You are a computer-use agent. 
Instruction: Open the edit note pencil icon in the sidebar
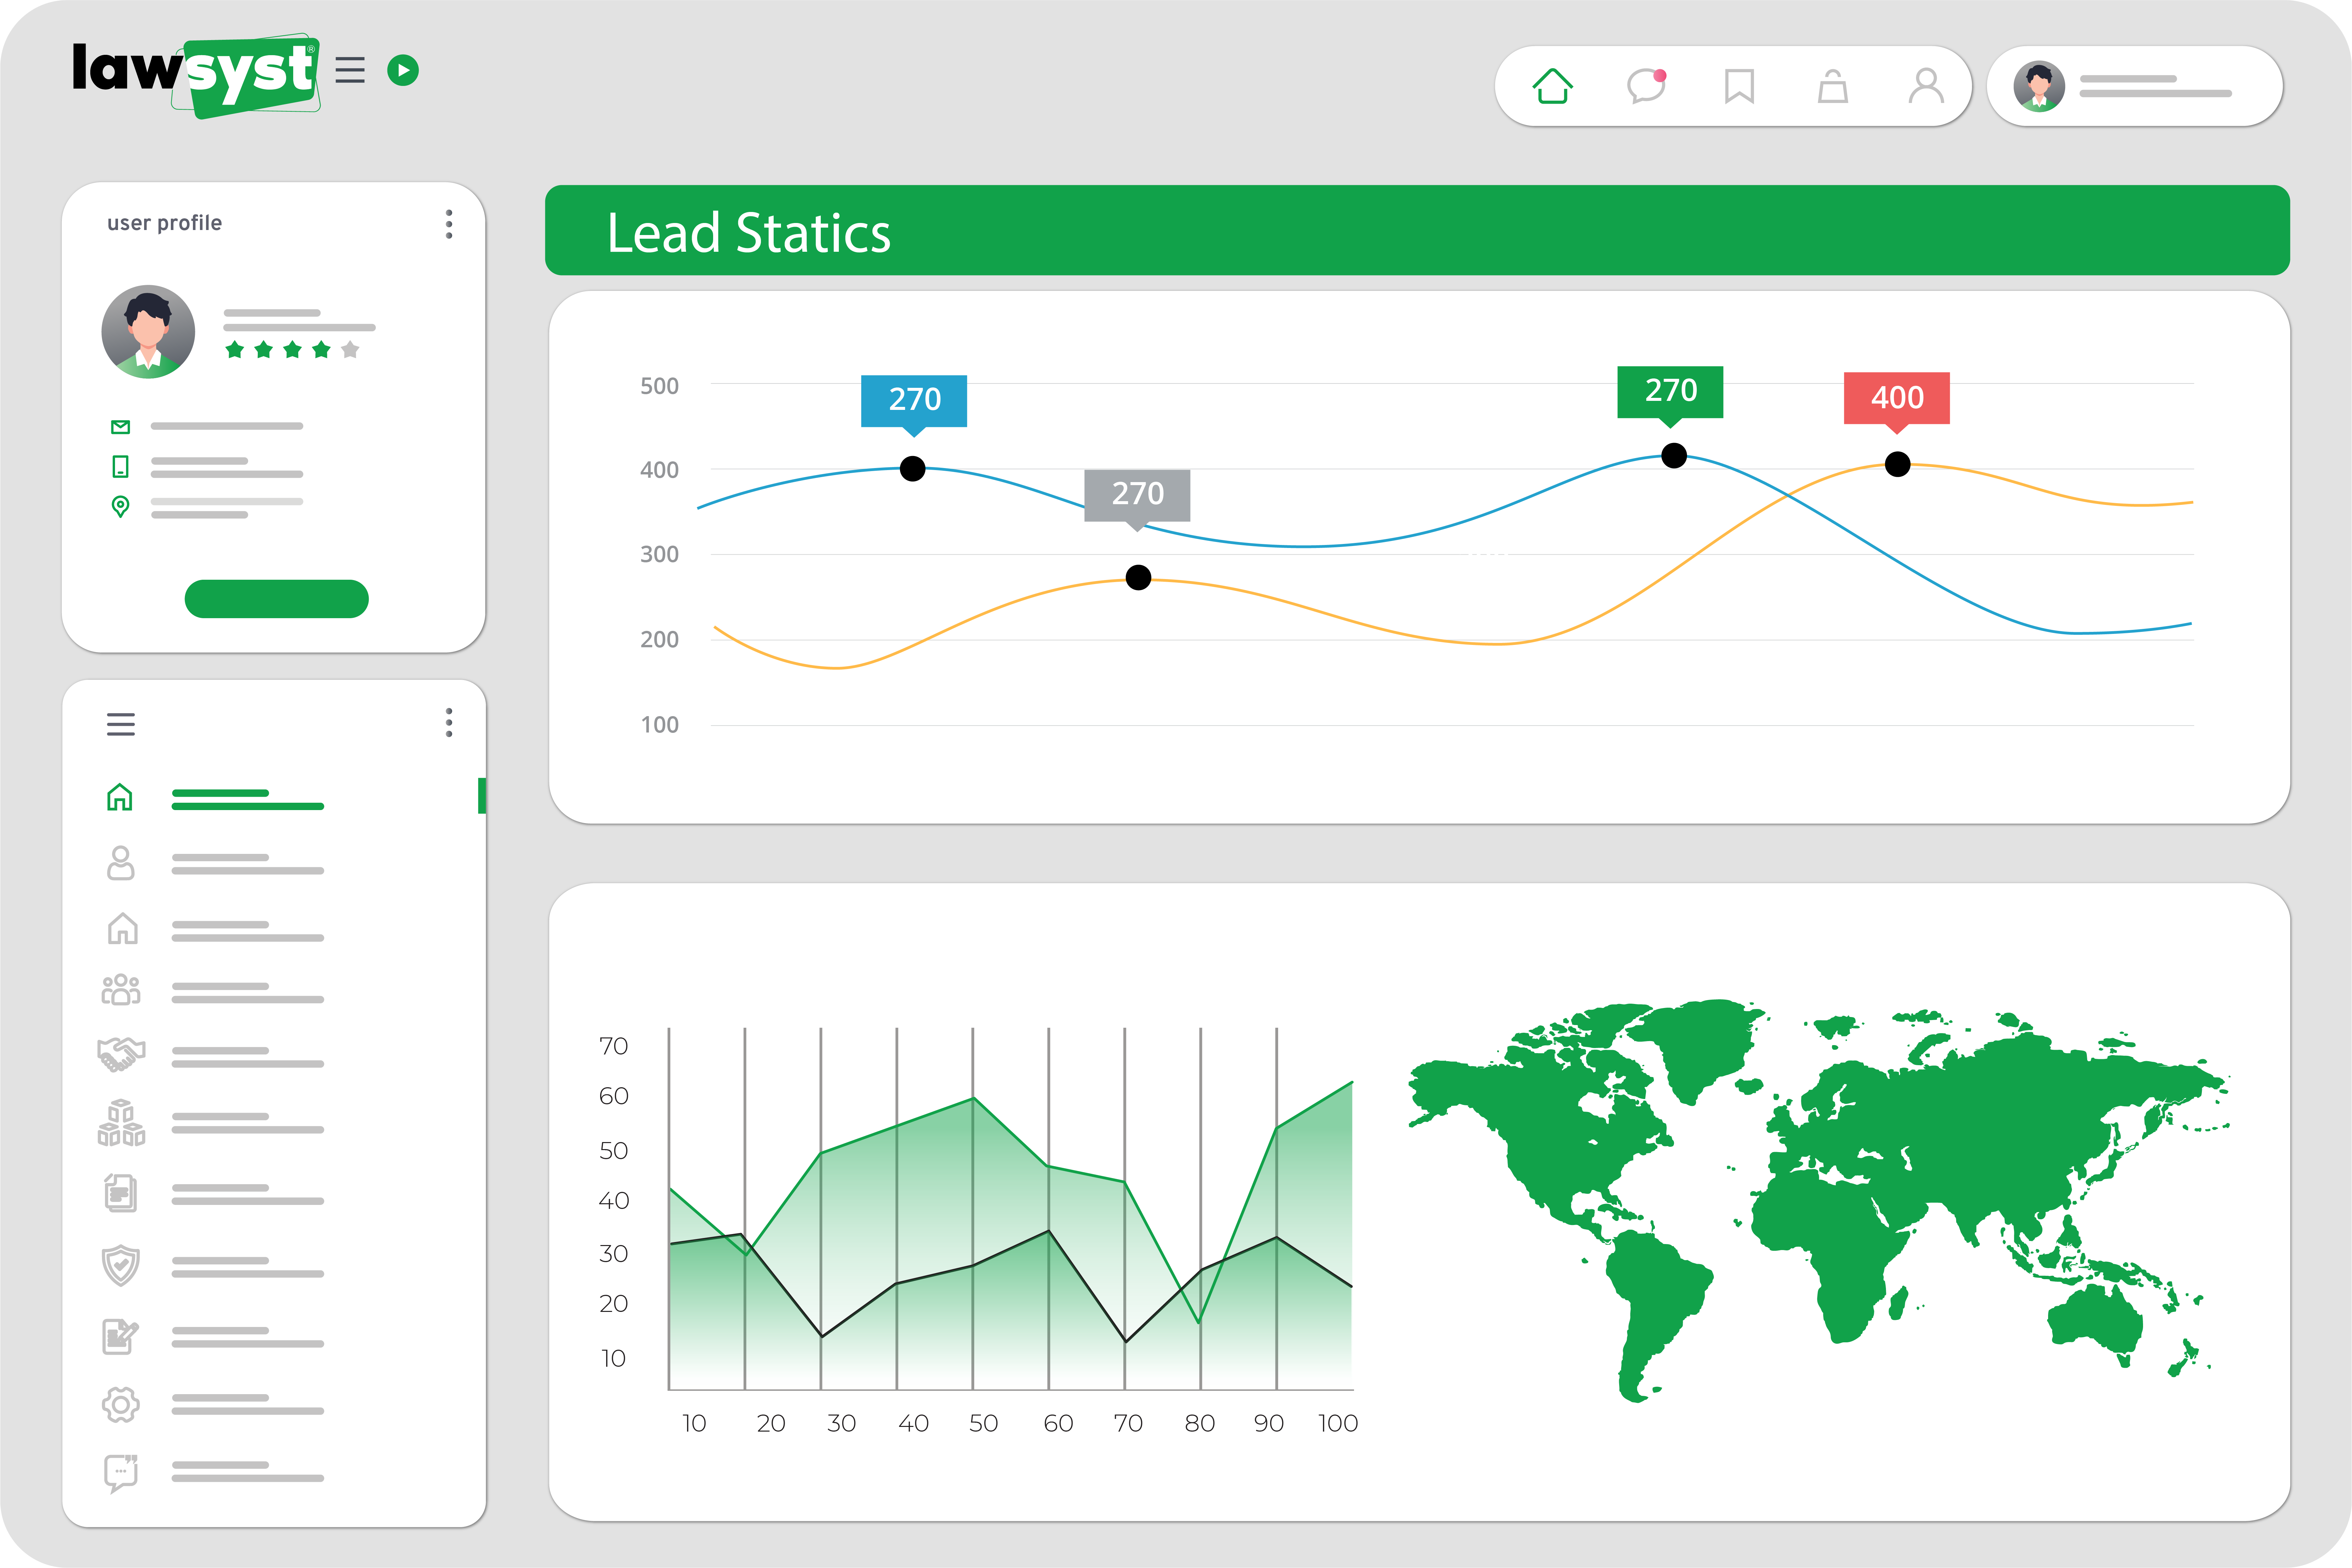pyautogui.click(x=121, y=1337)
